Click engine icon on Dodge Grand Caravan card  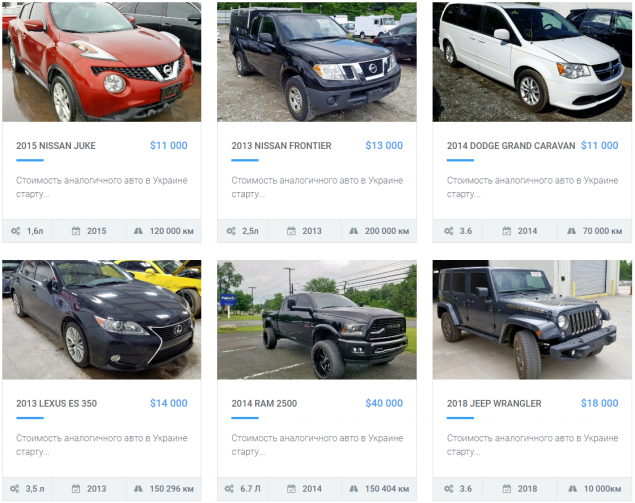(449, 231)
